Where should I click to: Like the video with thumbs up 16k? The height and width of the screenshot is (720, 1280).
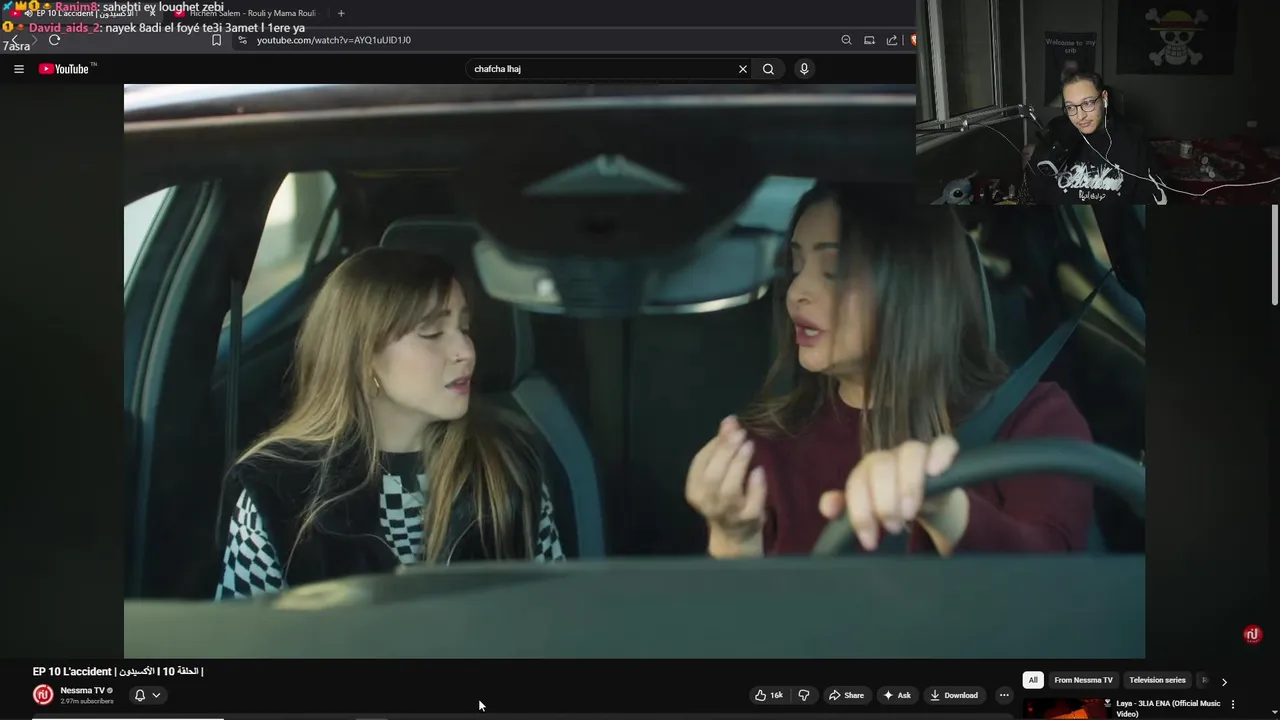[769, 695]
